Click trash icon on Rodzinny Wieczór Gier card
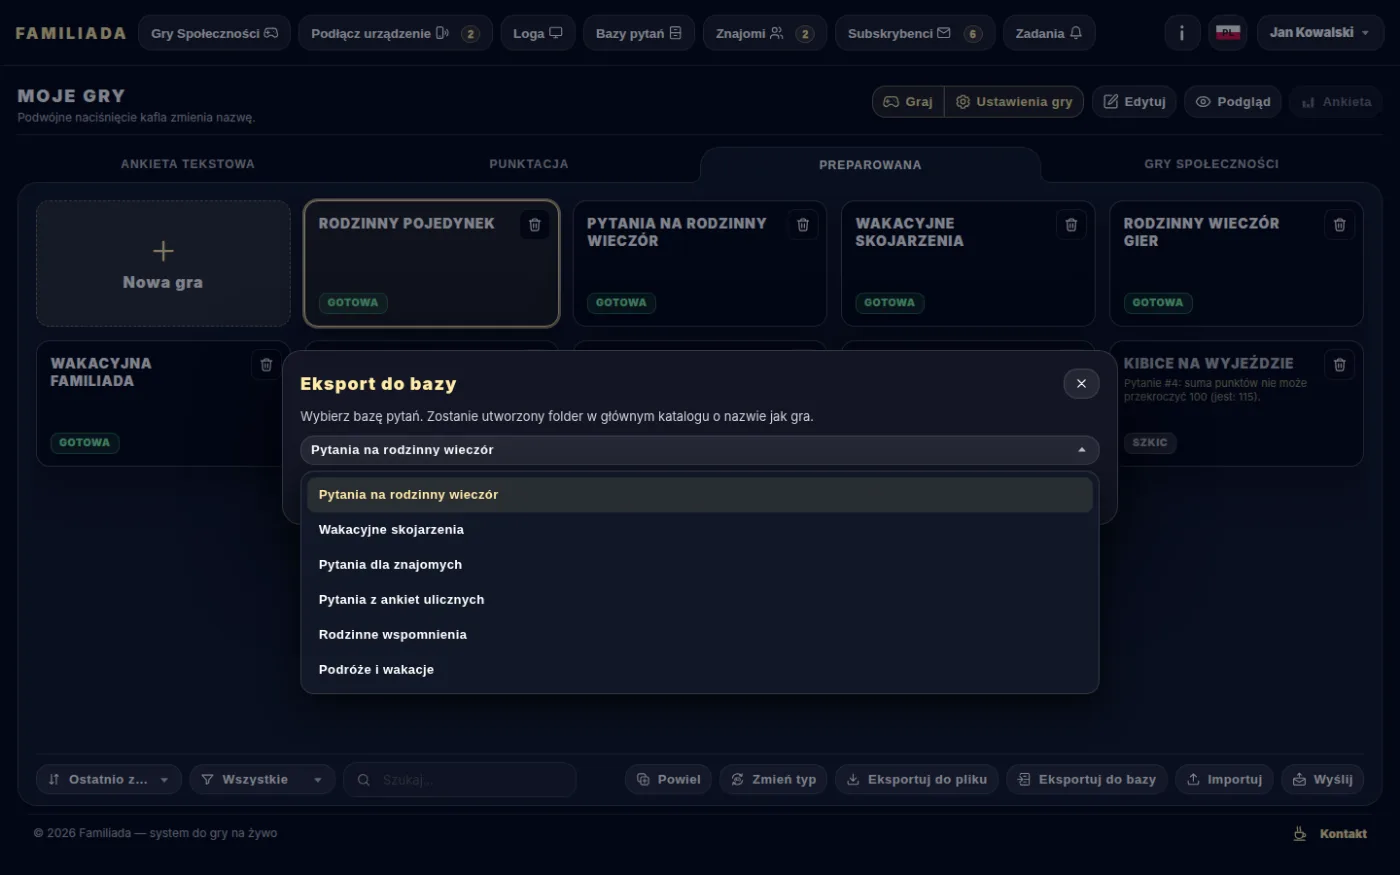 pos(1339,225)
